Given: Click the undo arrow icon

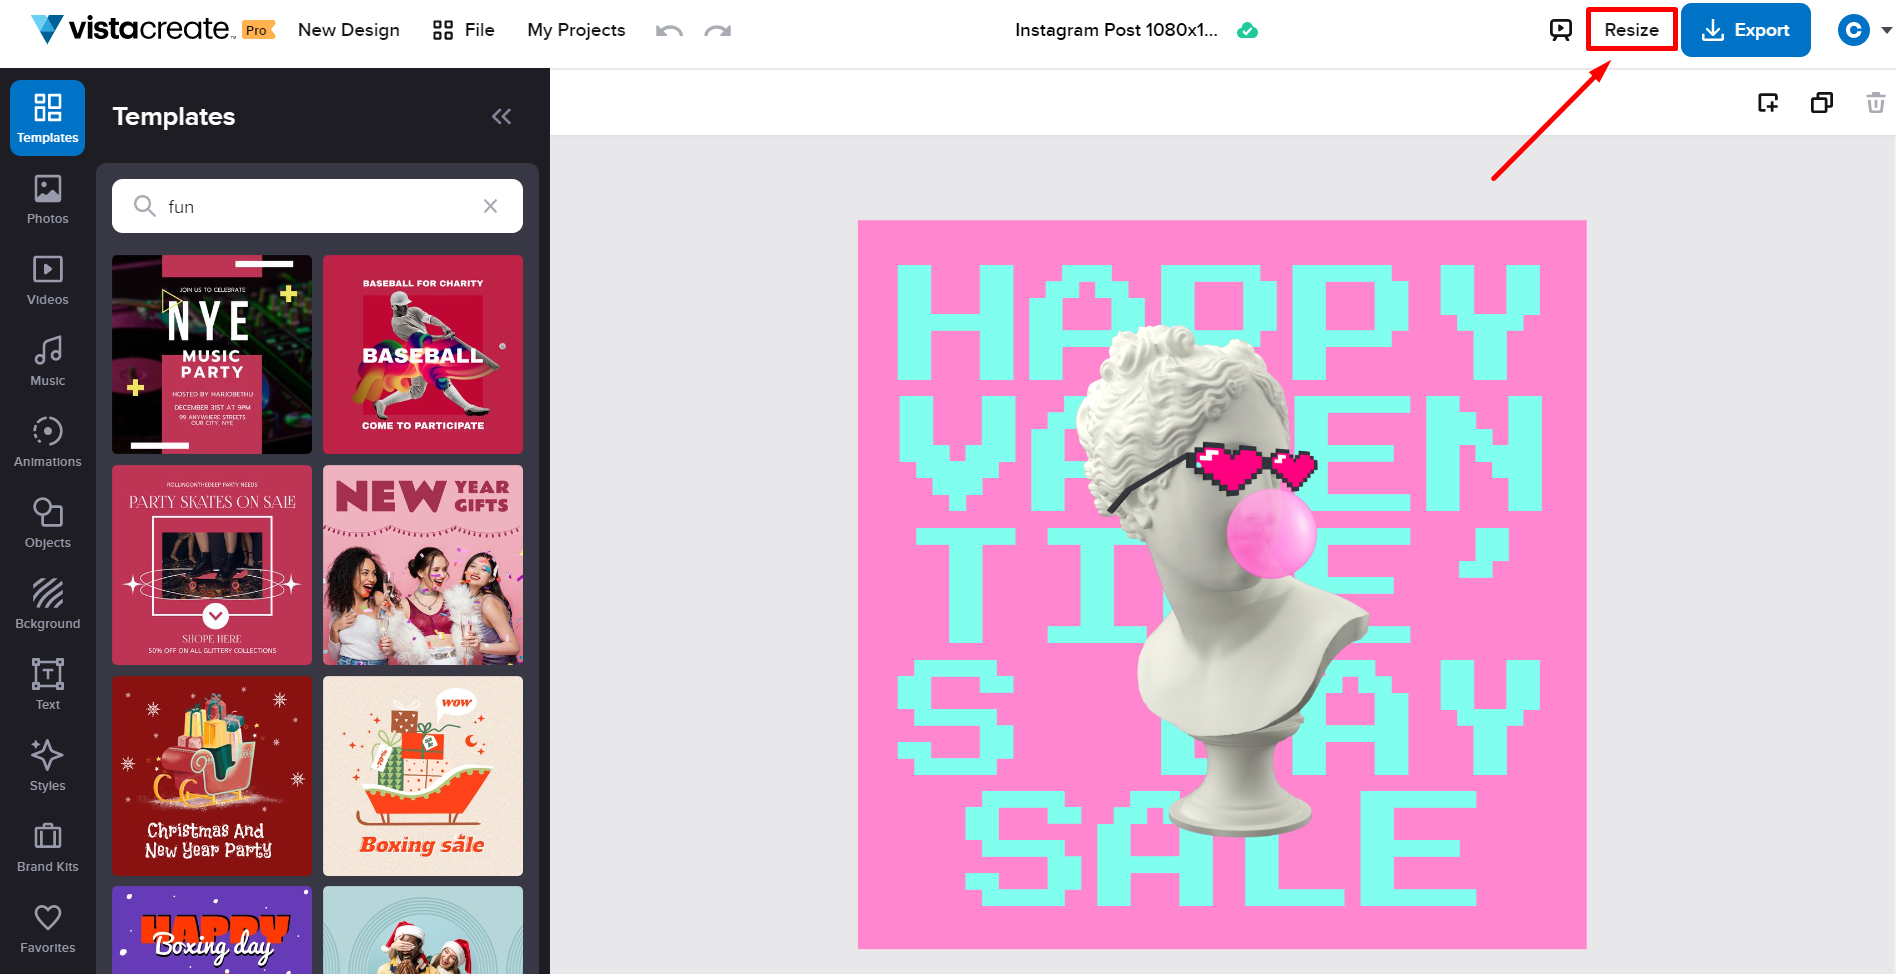Looking at the screenshot, I should pyautogui.click(x=669, y=31).
